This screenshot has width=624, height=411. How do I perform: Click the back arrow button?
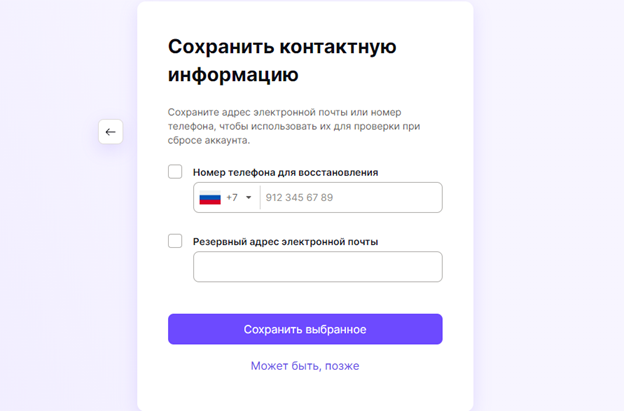click(110, 132)
